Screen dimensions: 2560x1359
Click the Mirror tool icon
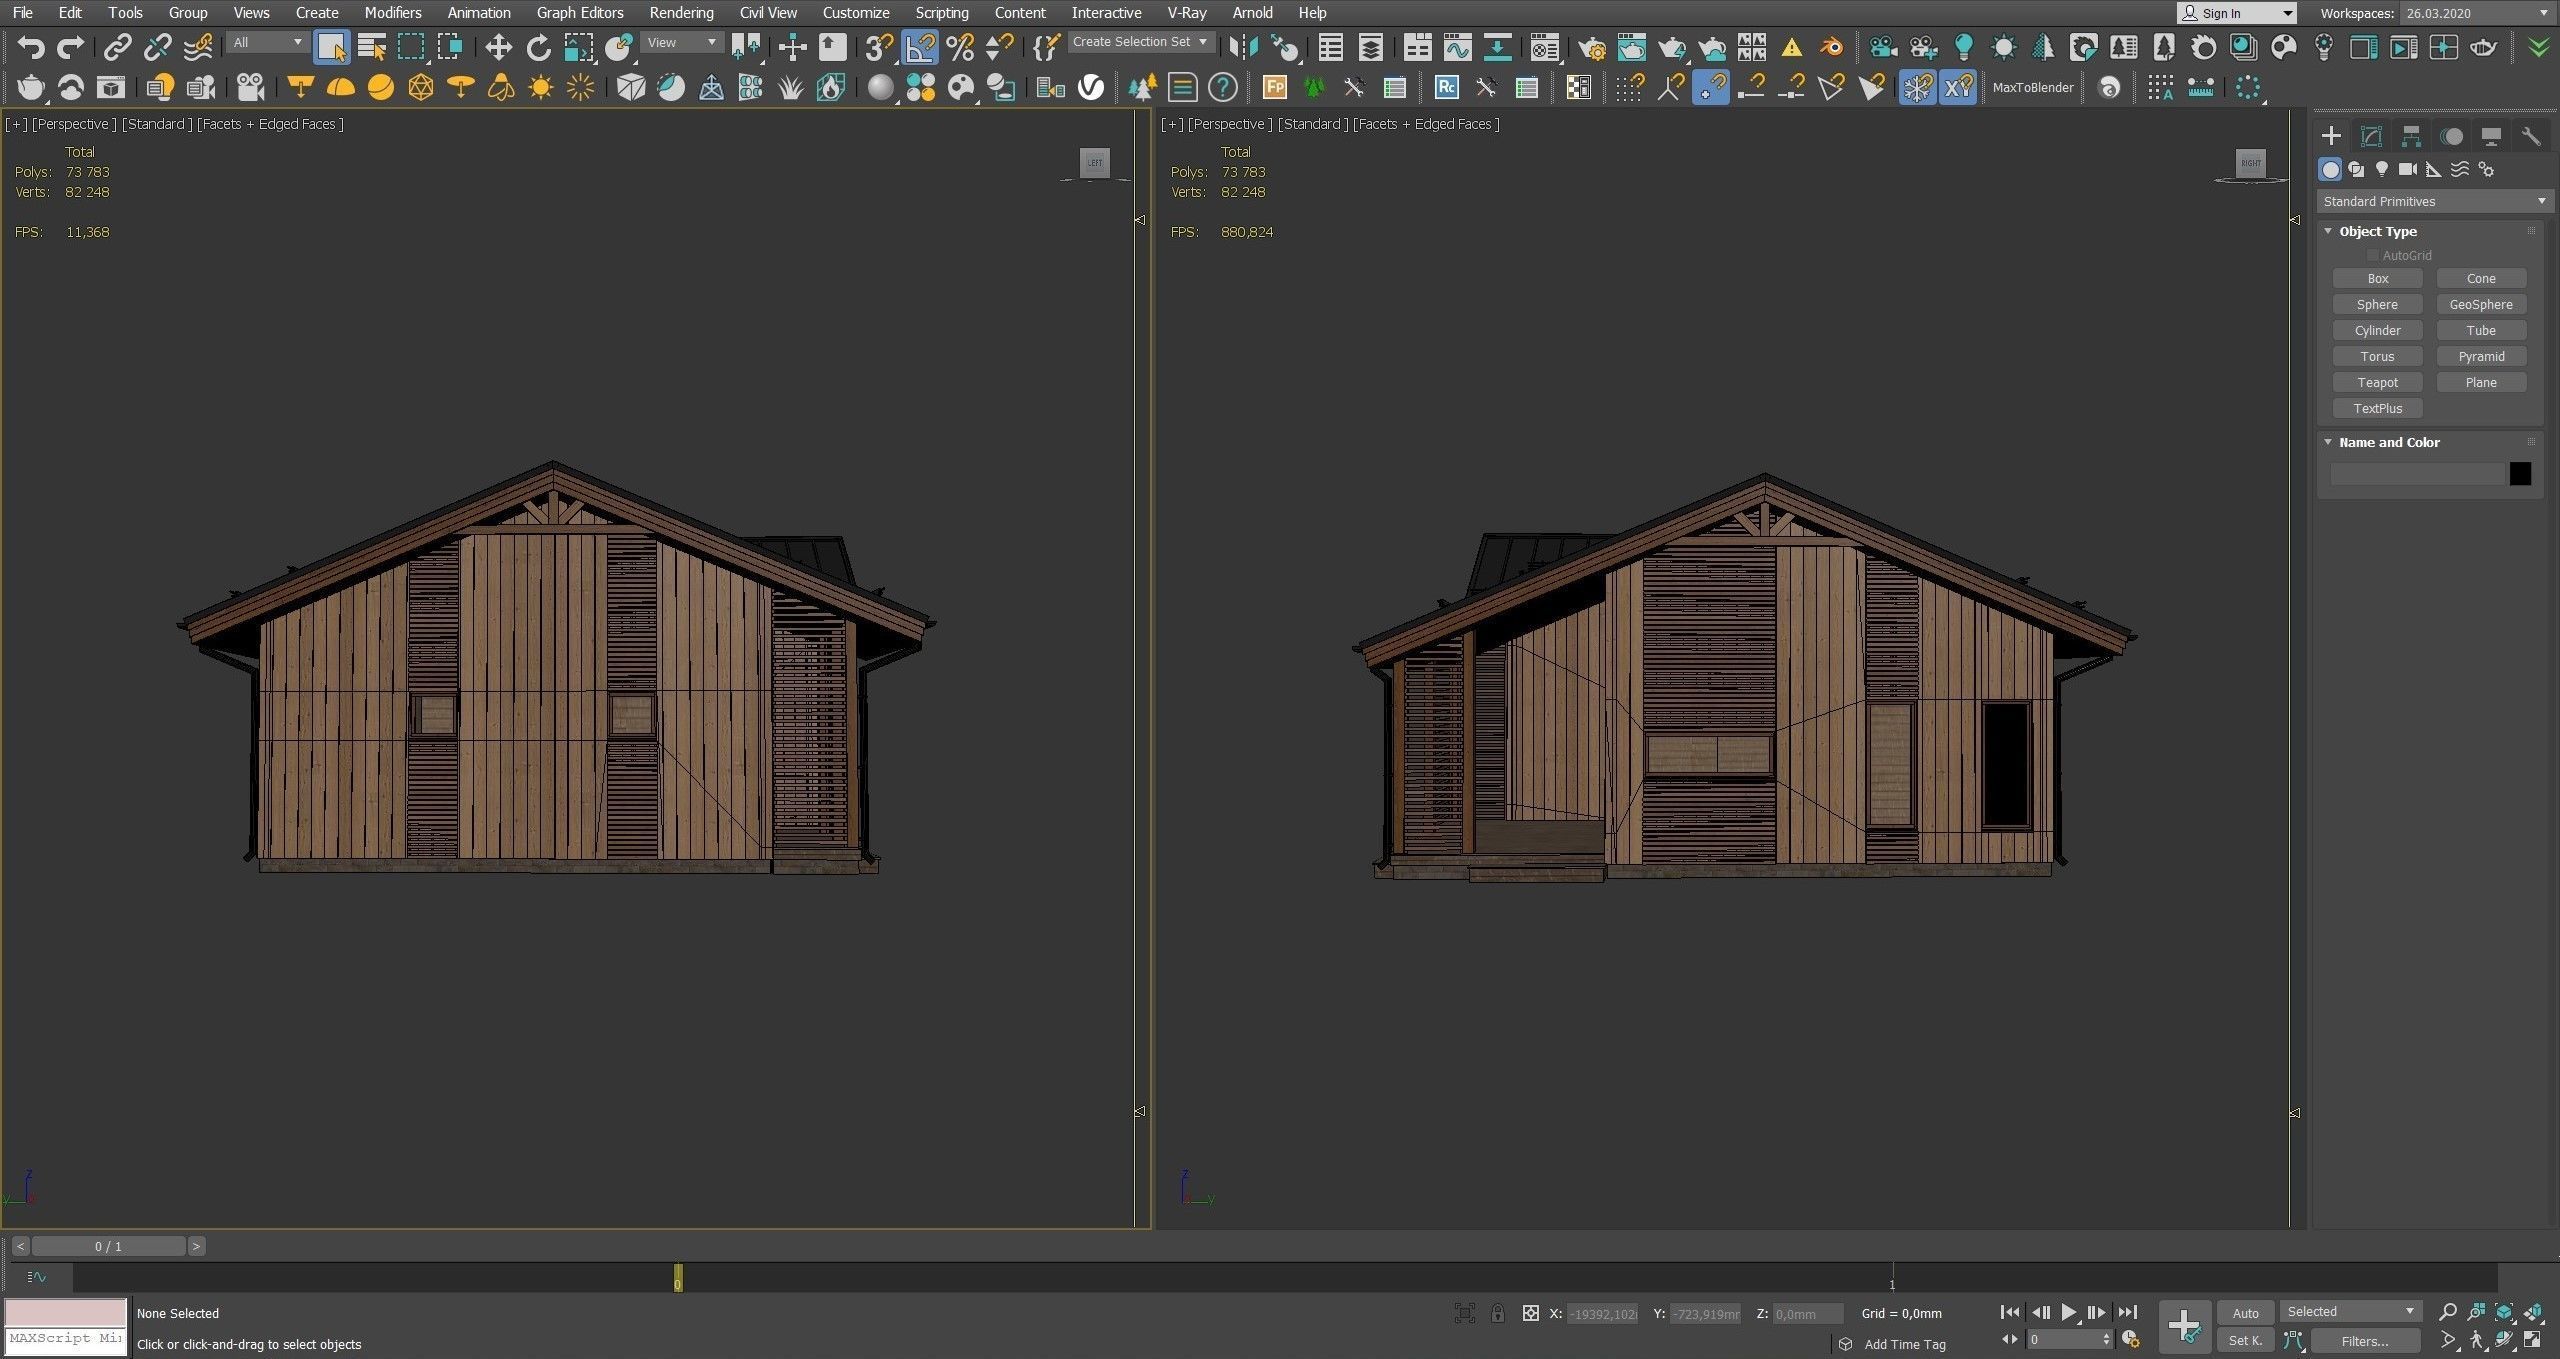pos(1243,47)
